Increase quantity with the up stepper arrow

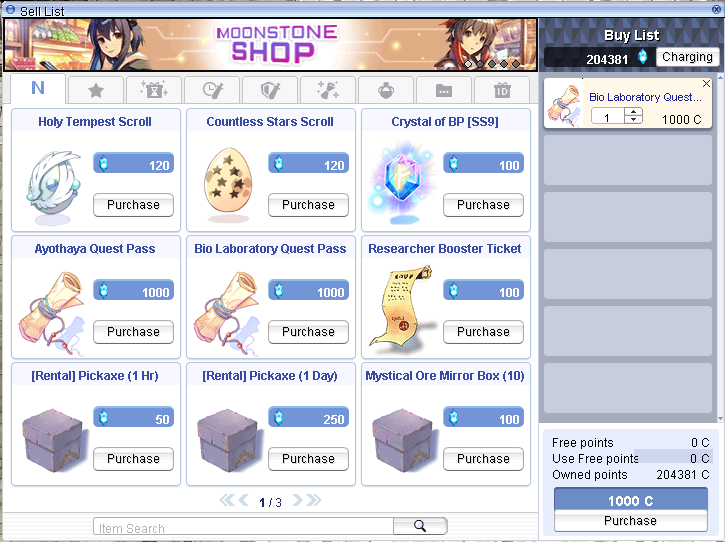[633, 111]
